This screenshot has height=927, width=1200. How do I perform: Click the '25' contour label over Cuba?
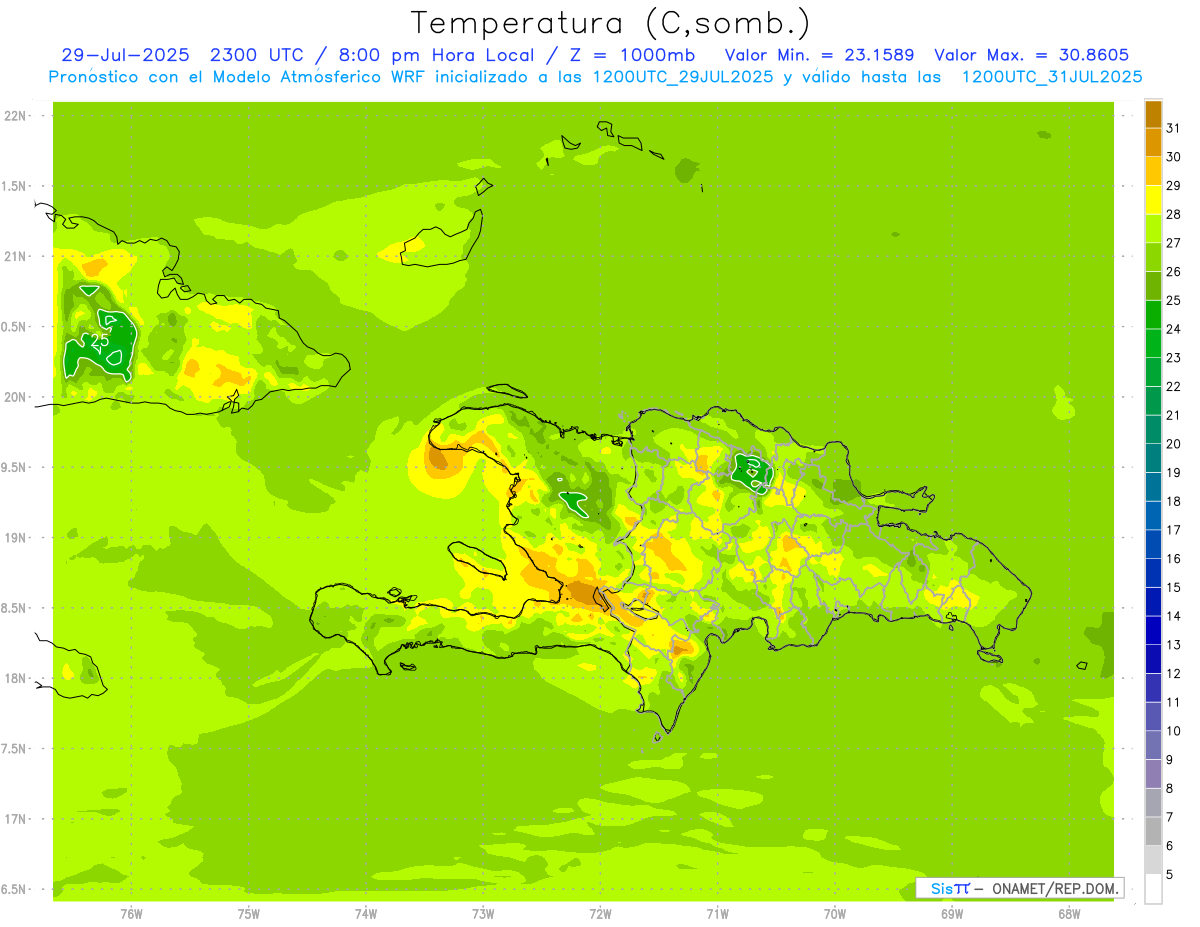(x=99, y=340)
